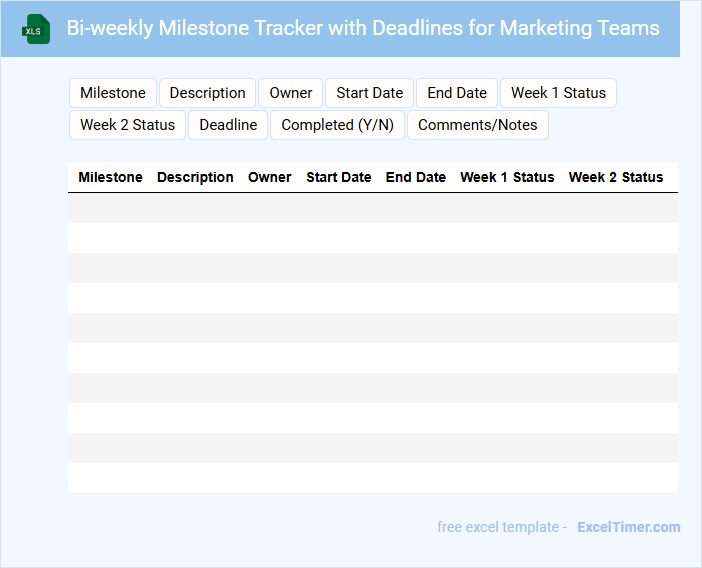Click the Owner tag button
The height and width of the screenshot is (568, 702).
[291, 93]
